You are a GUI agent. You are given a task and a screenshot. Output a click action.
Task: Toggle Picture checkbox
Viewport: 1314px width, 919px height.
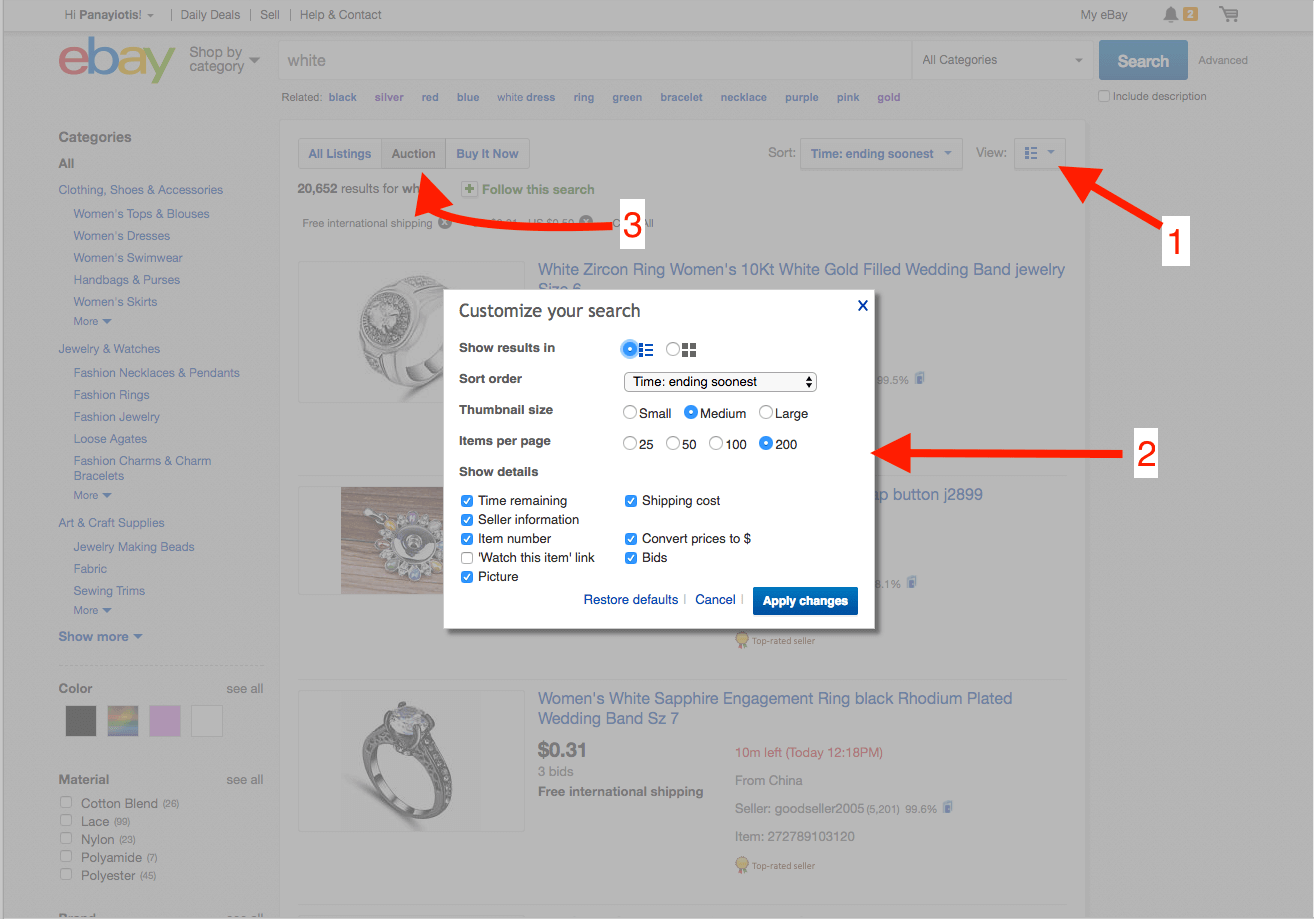(x=467, y=577)
